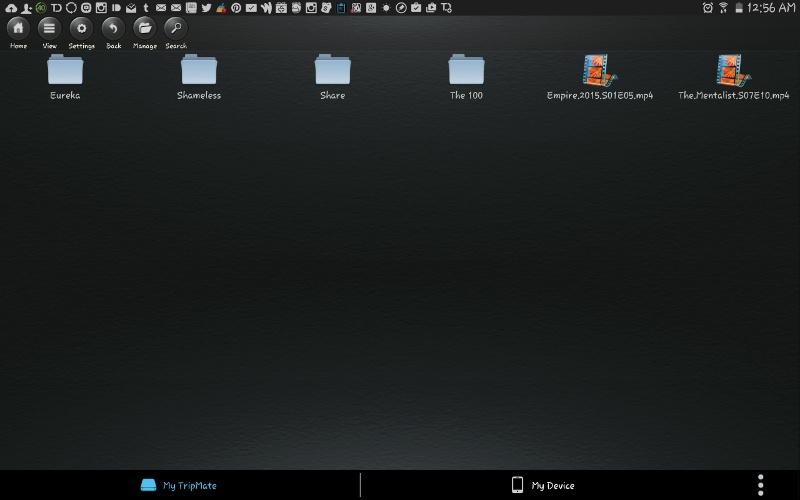
Task: Tap the Twitter notification icon
Action: 206,8
